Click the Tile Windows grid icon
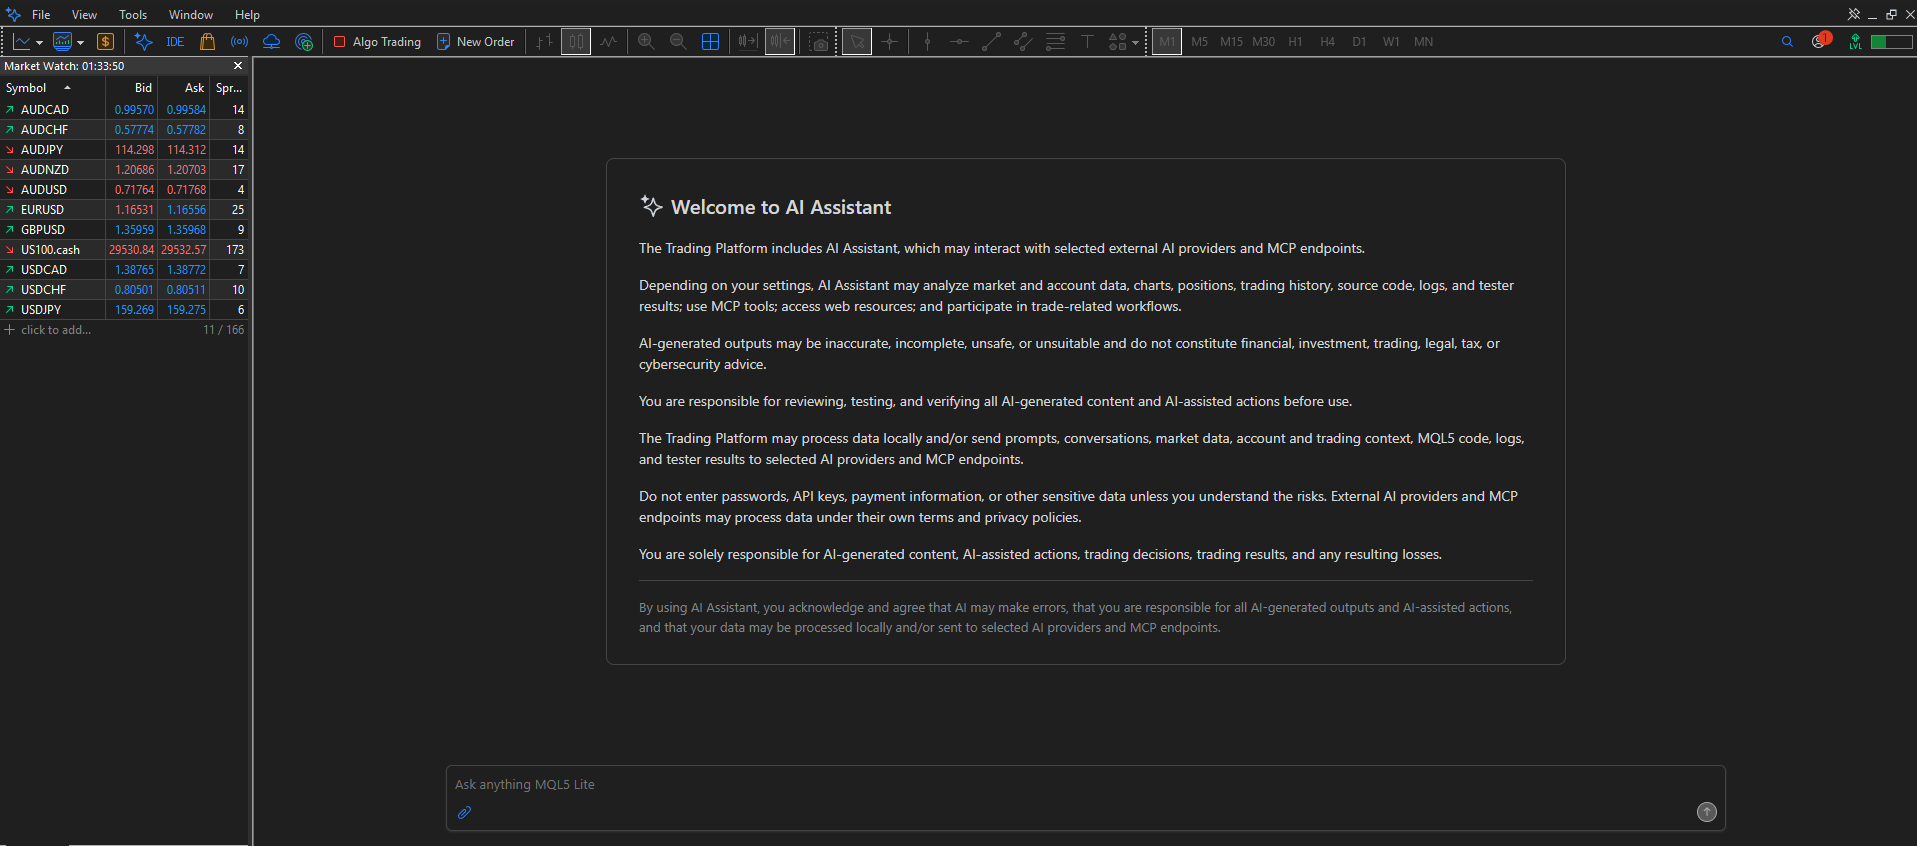This screenshot has height=846, width=1917. pyautogui.click(x=710, y=41)
